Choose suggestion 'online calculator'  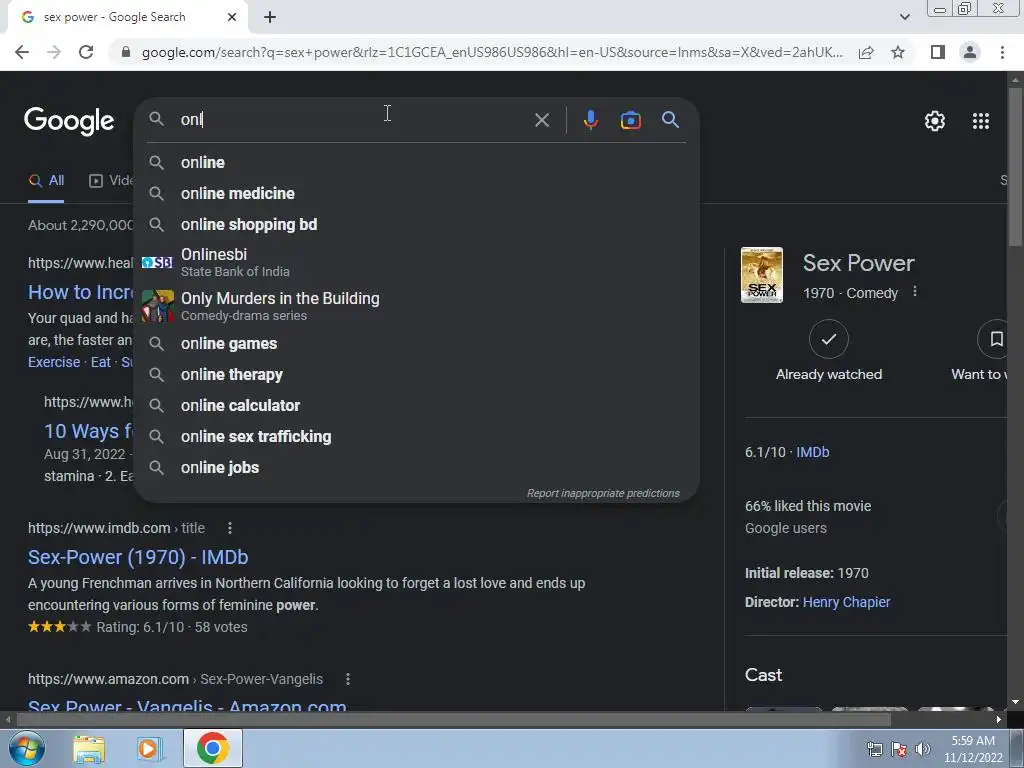416,406
